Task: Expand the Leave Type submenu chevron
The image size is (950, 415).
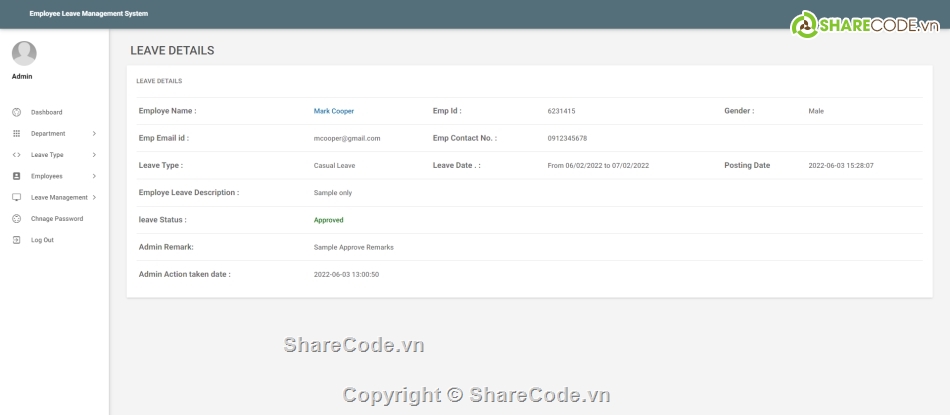Action: click(x=94, y=155)
